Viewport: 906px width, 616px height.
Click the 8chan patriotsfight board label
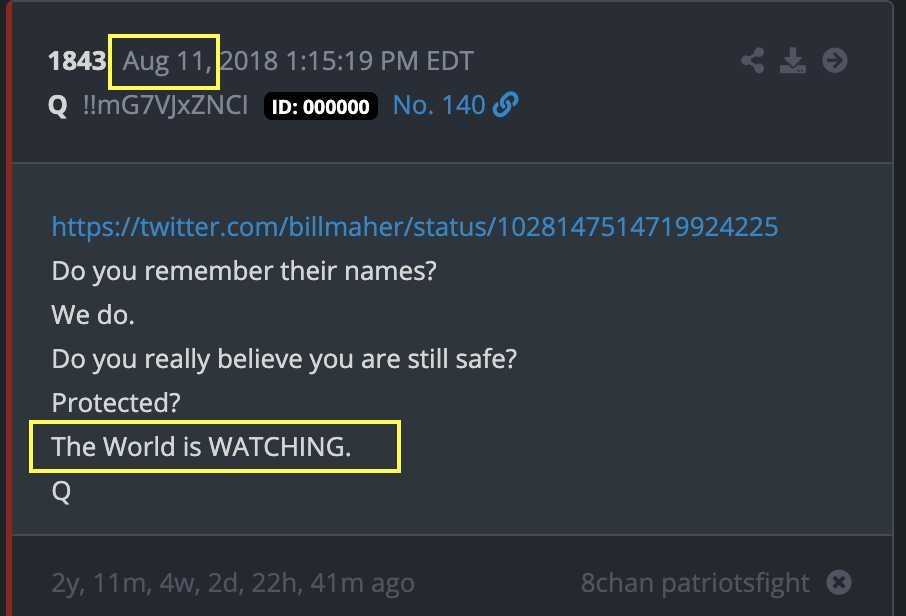(x=695, y=582)
